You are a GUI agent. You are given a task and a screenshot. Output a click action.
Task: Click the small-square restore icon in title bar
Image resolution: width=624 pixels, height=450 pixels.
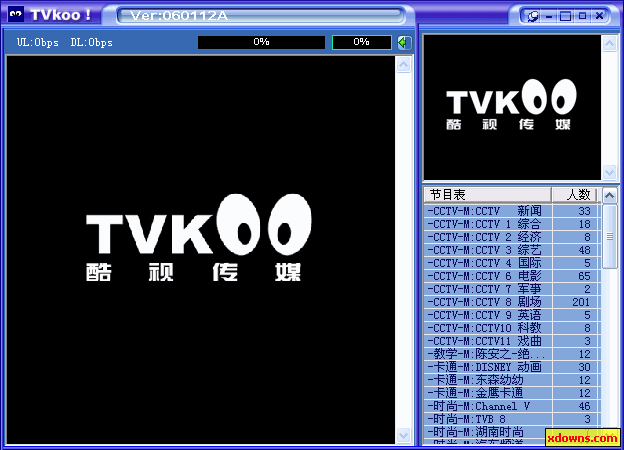582,16
